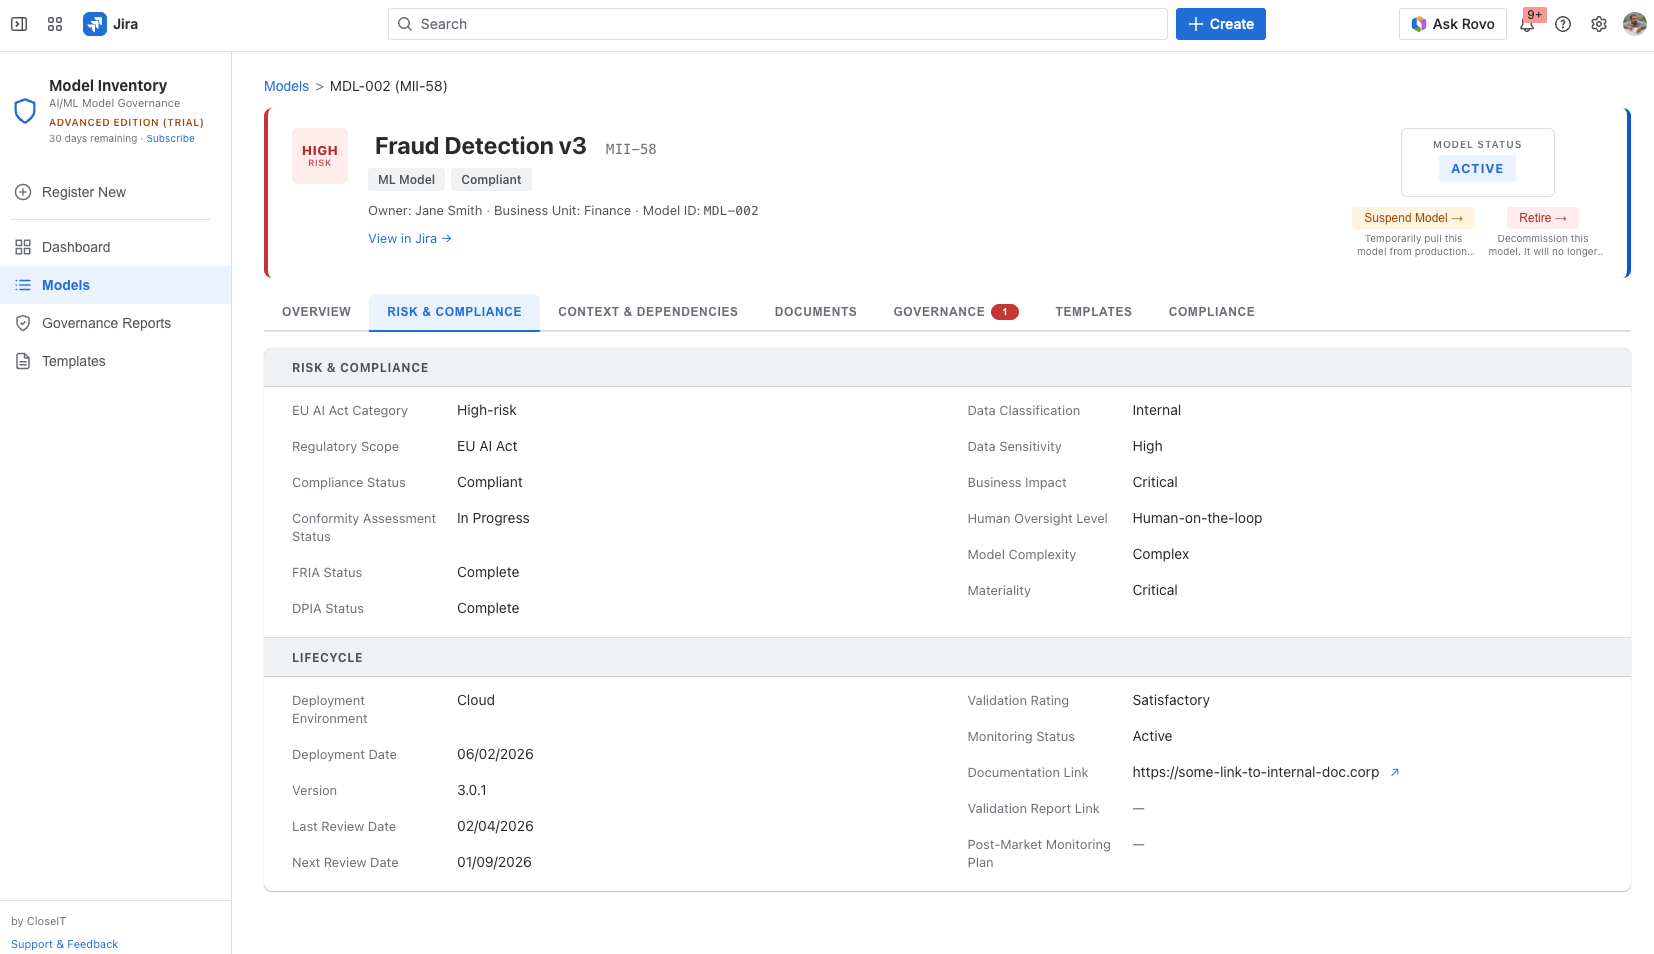The height and width of the screenshot is (954, 1654).
Task: Open the settings gear
Action: [1598, 23]
